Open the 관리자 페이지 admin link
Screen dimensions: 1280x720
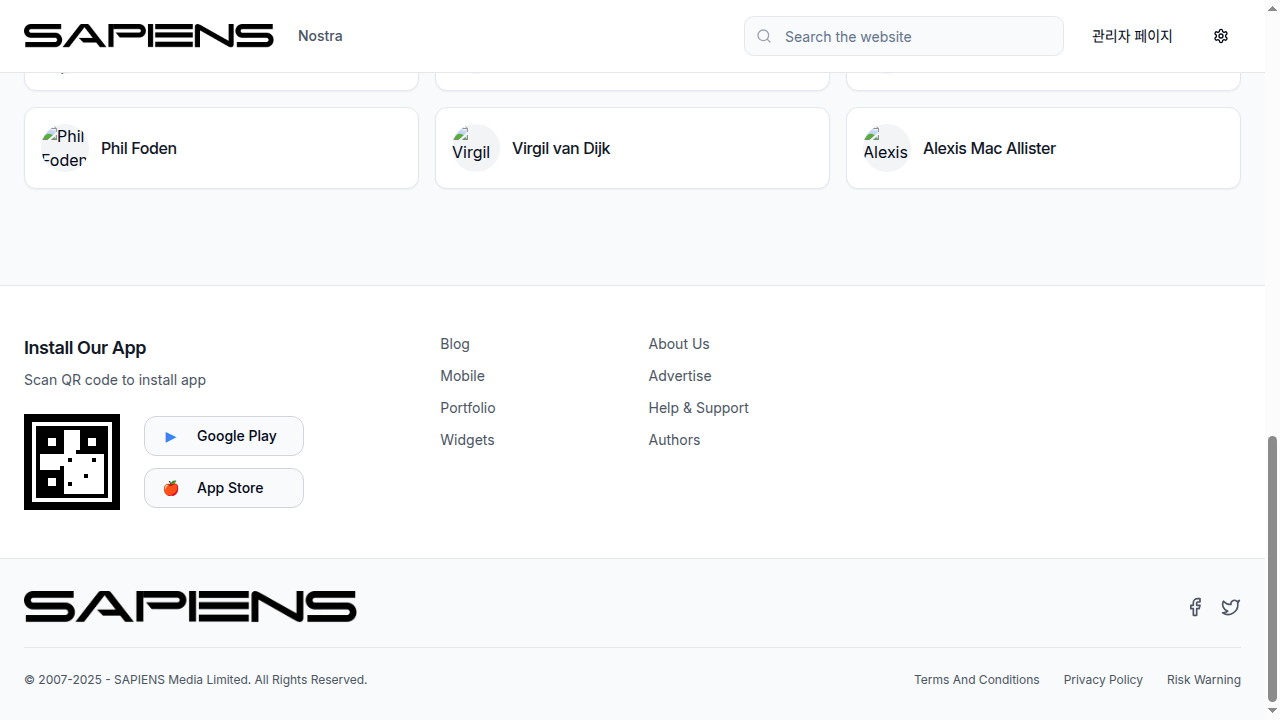click(1132, 36)
